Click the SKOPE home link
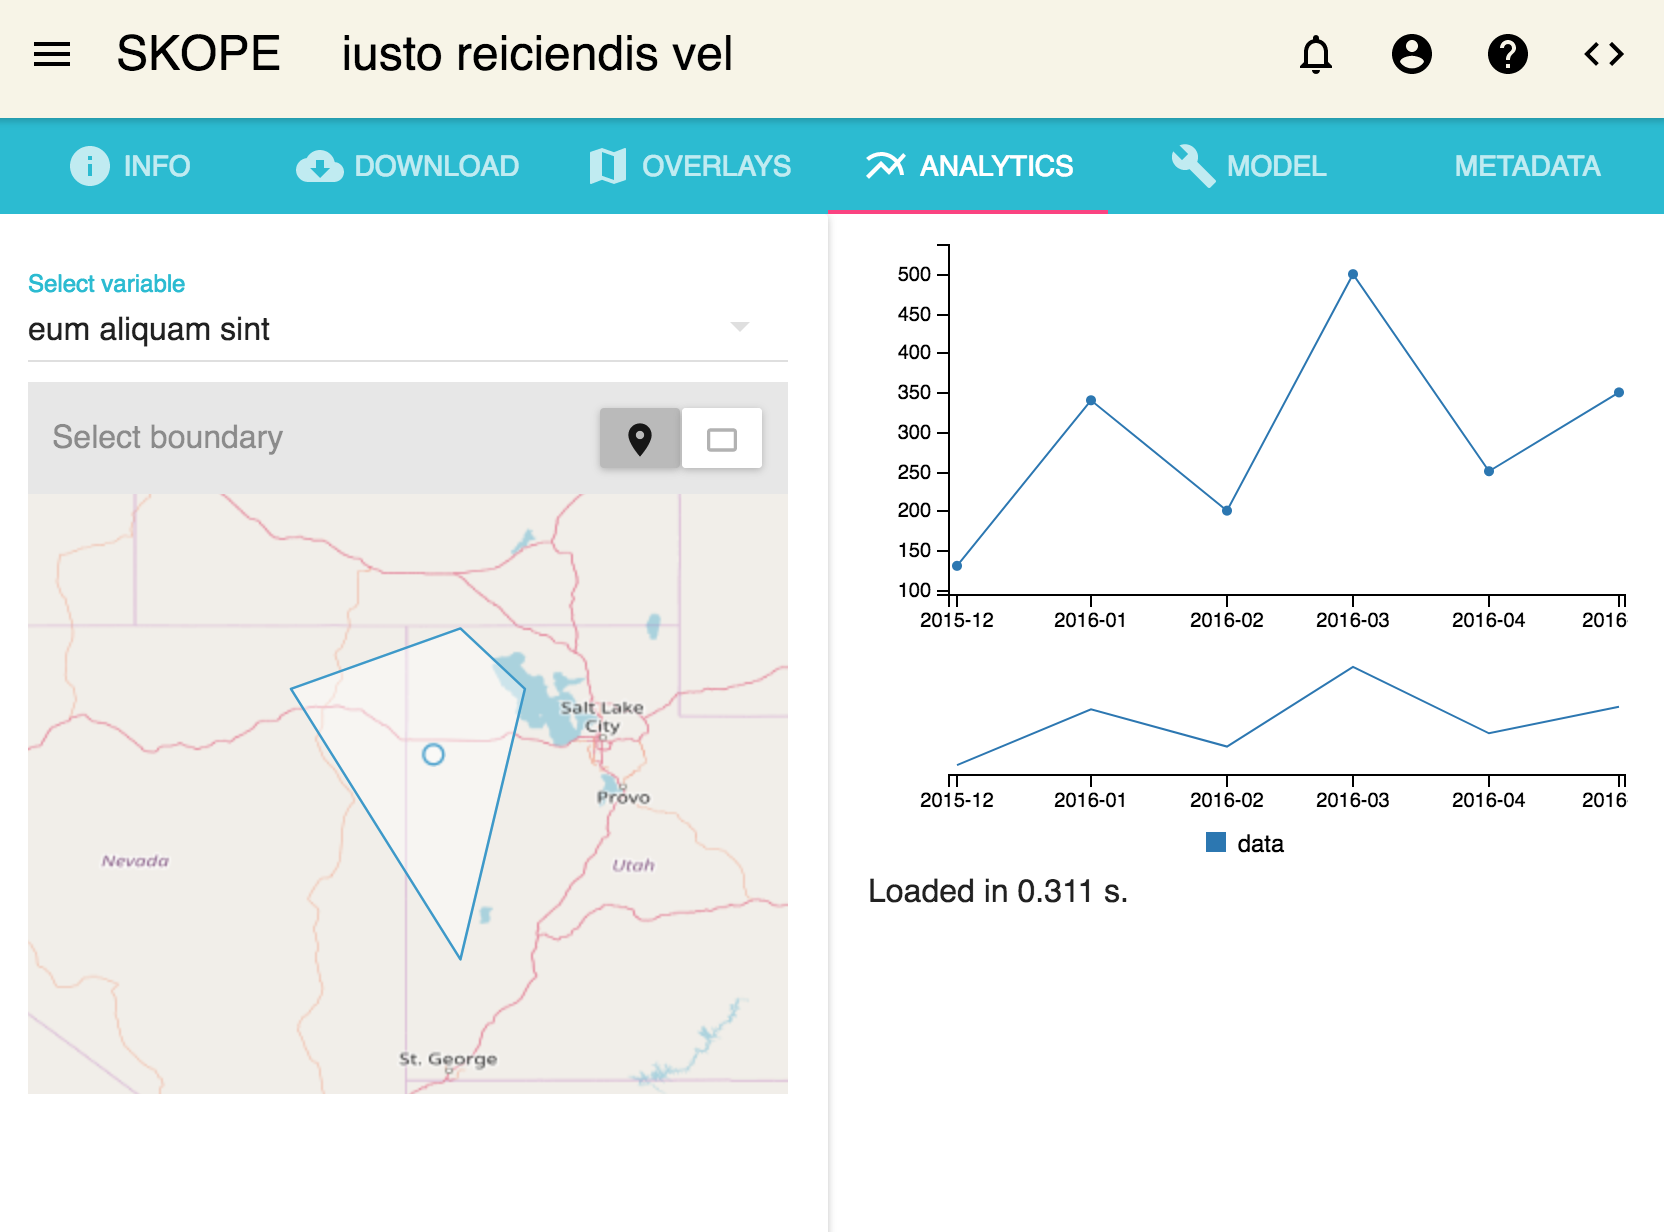This screenshot has height=1232, width=1664. (x=196, y=54)
